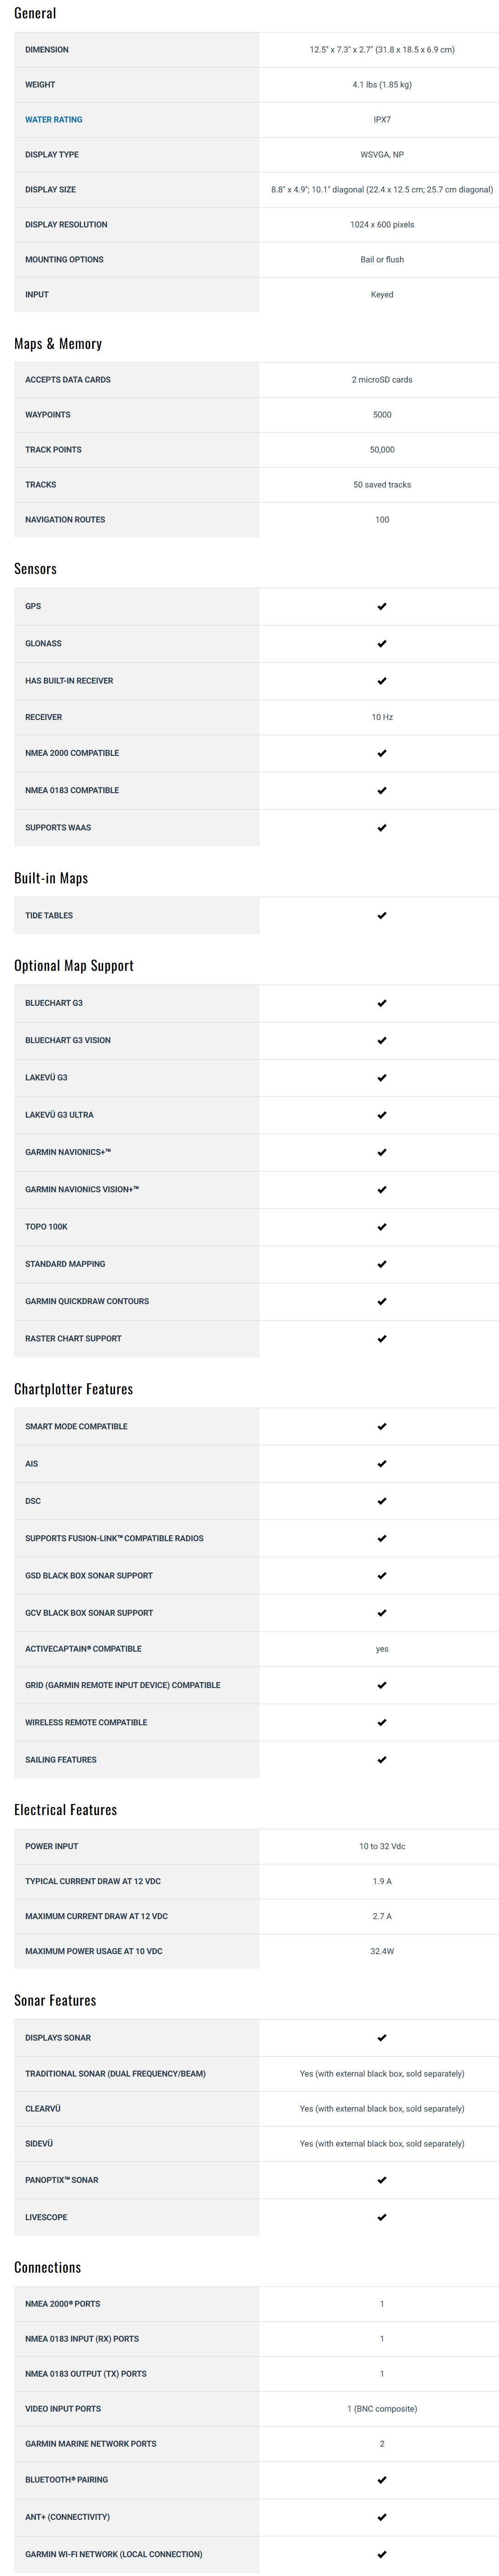Click the Chartplotter Features section heading

point(73,1389)
